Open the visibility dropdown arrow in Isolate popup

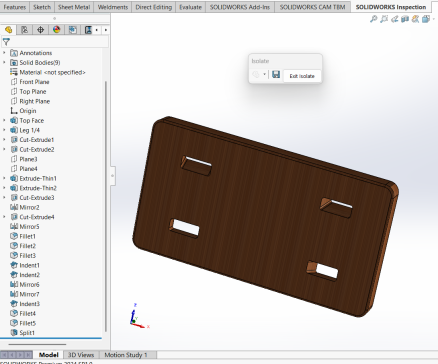[264, 74]
